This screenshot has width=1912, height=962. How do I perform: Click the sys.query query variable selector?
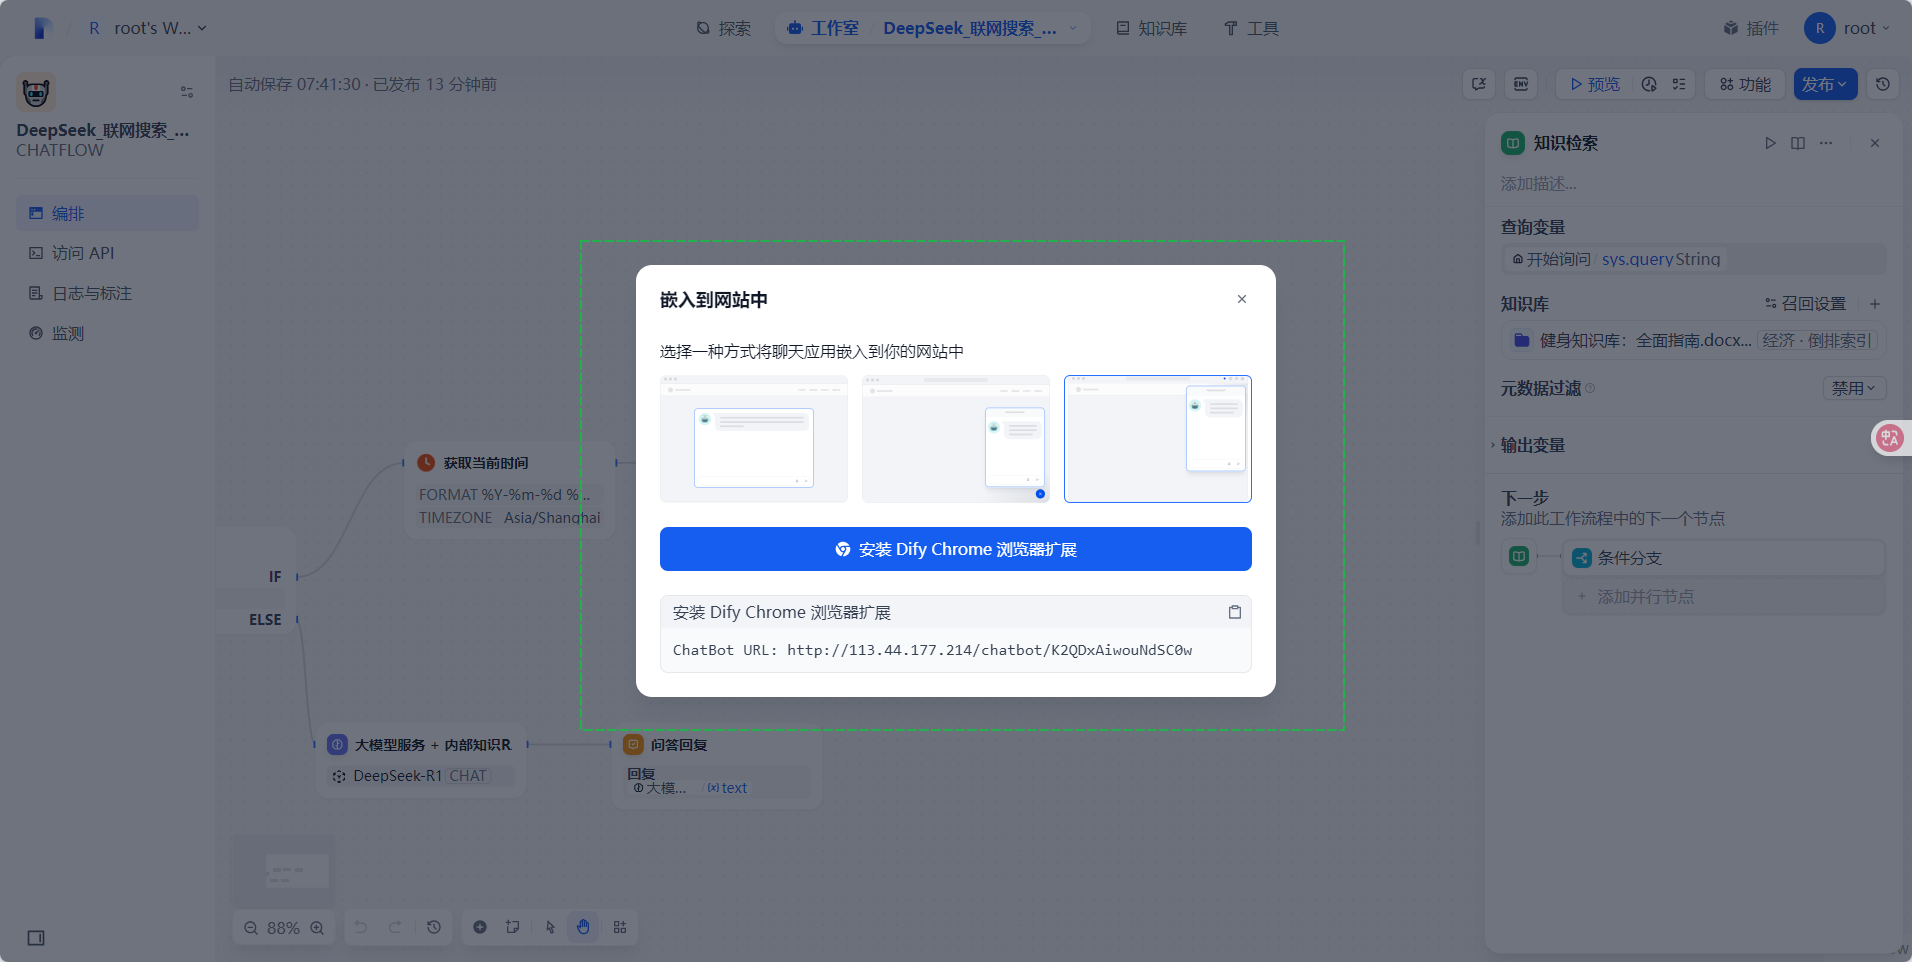click(x=1693, y=259)
